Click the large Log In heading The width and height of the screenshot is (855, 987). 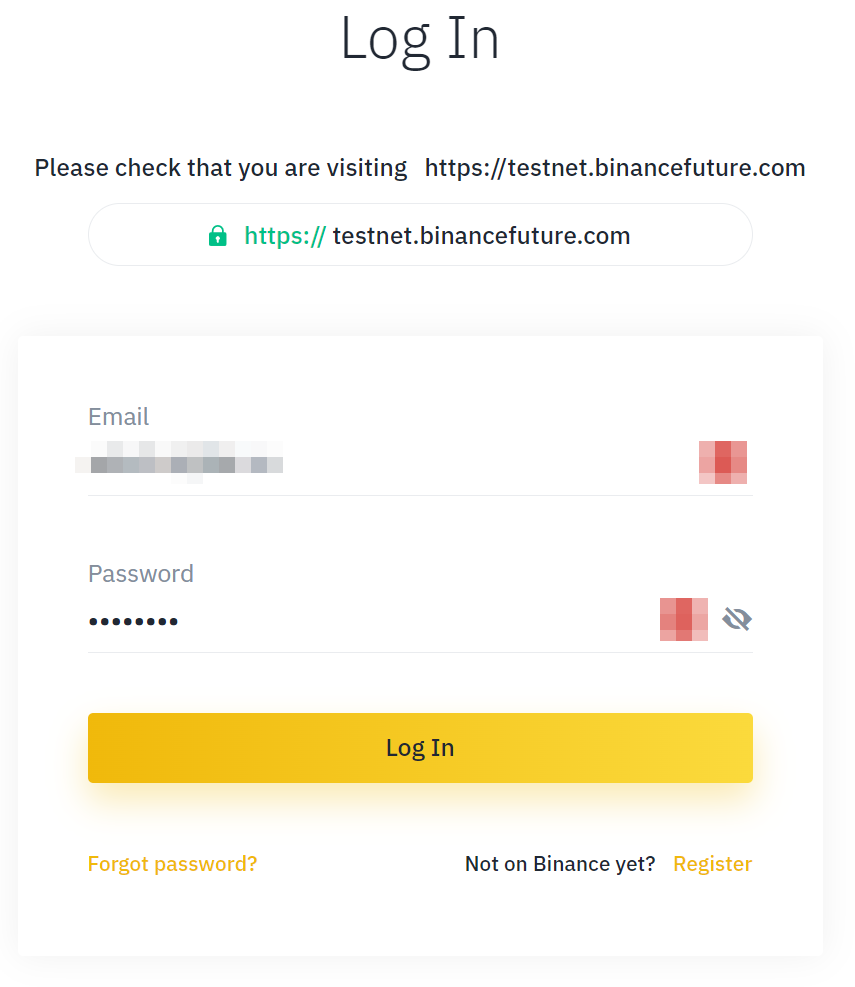click(x=420, y=39)
